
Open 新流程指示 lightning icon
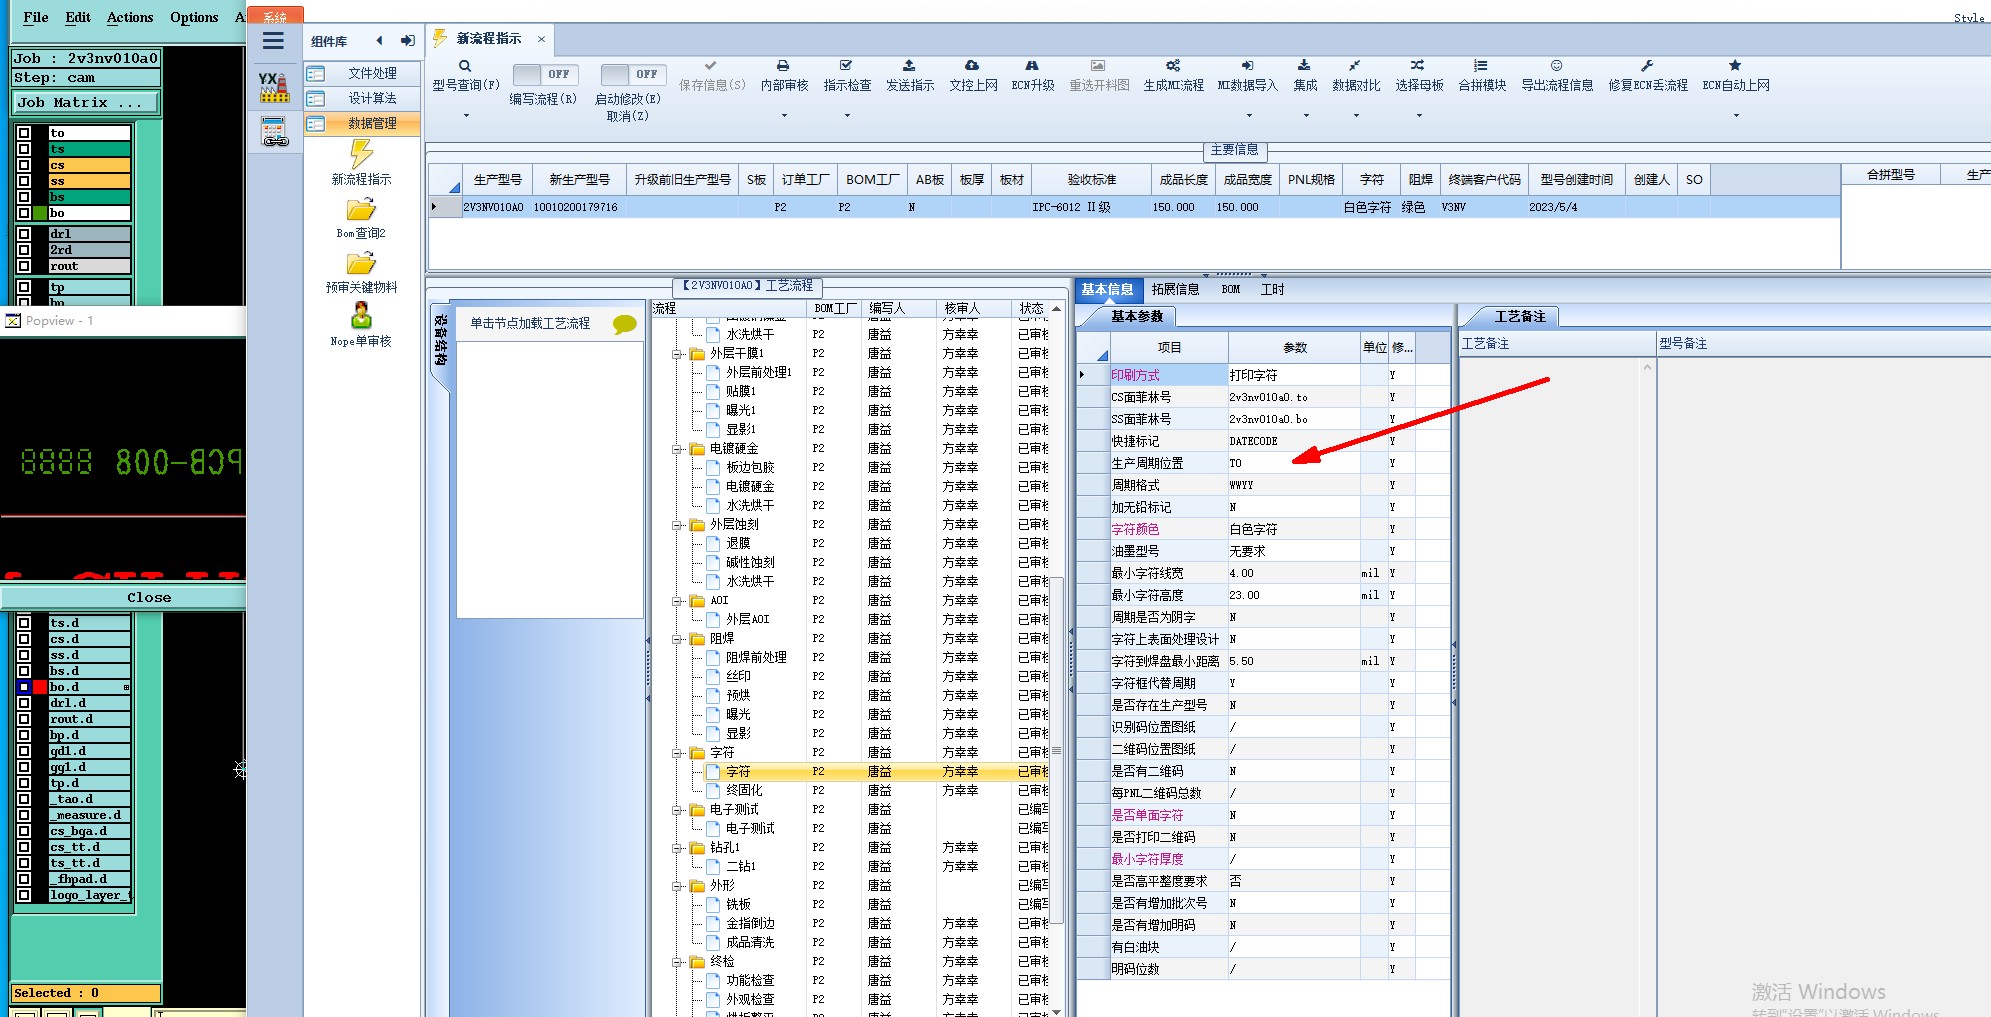click(x=361, y=154)
